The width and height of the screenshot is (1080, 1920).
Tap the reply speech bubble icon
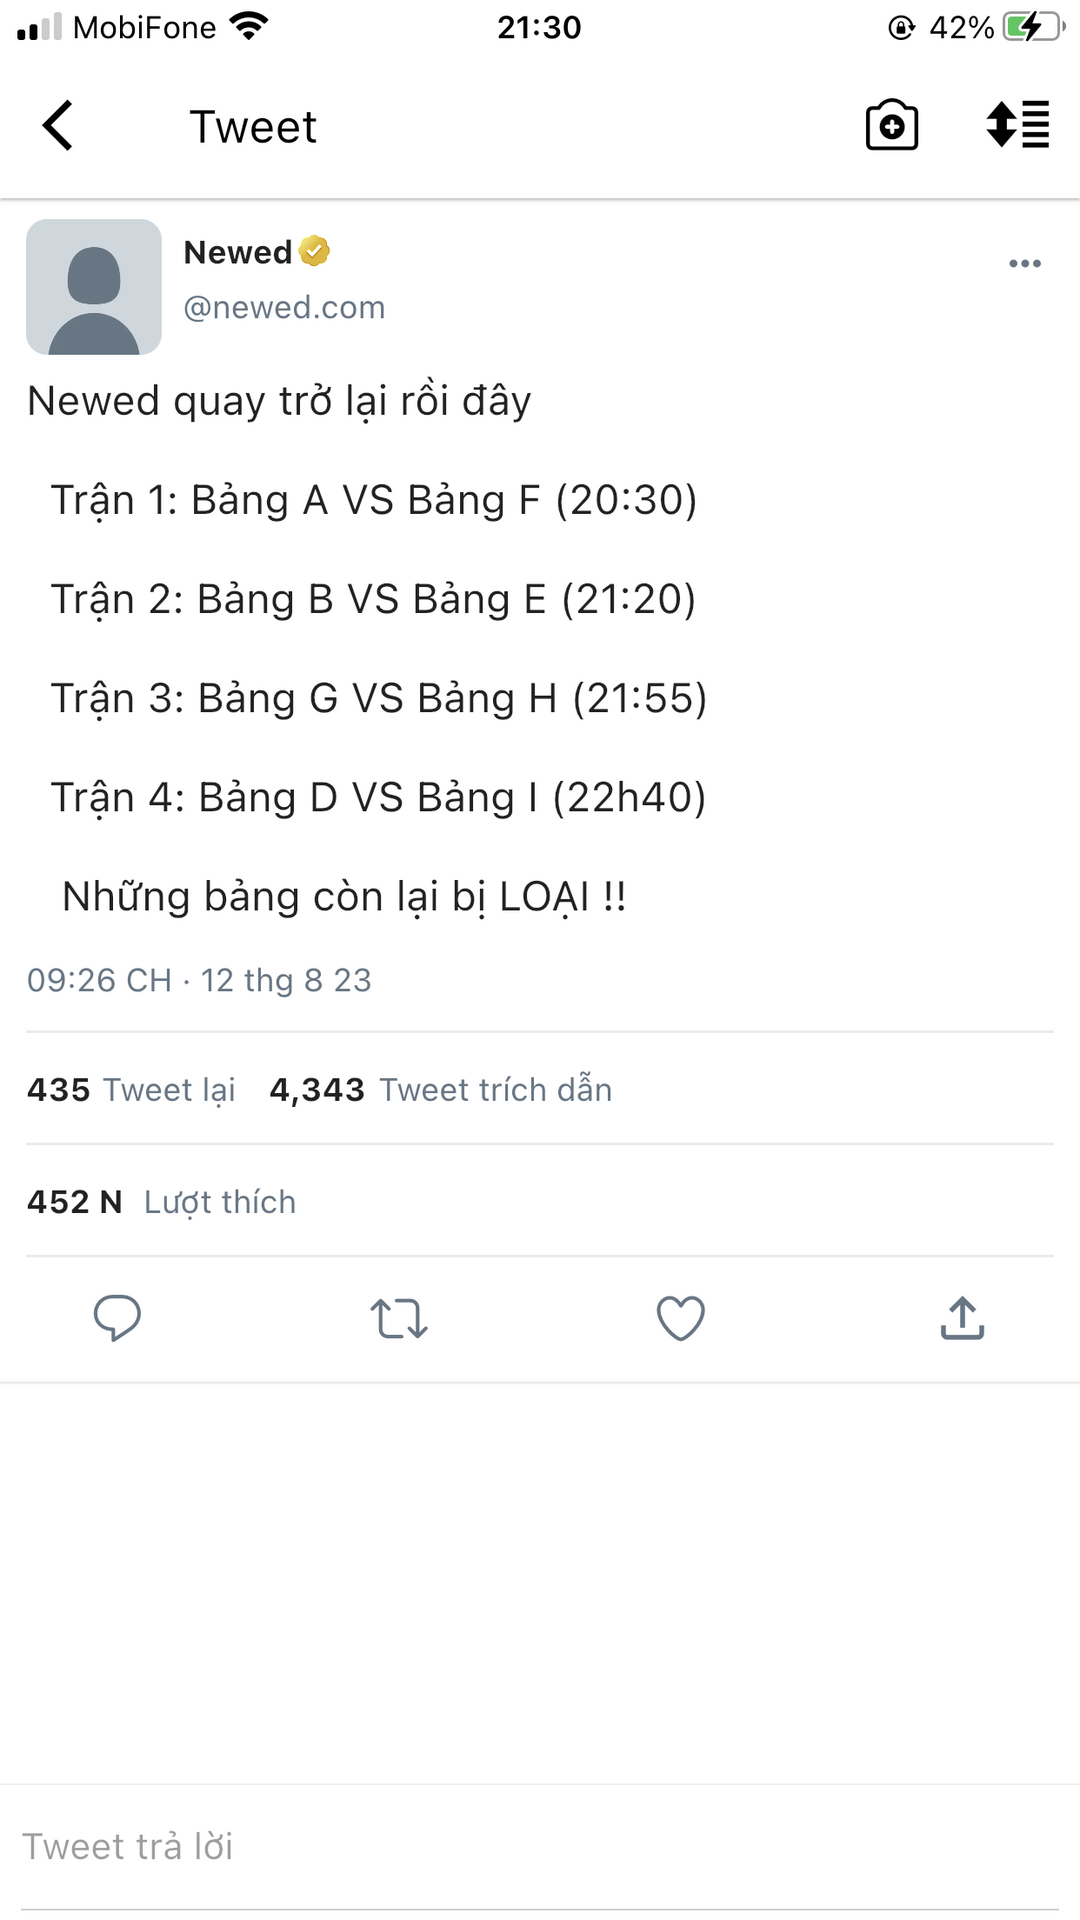click(x=117, y=1318)
